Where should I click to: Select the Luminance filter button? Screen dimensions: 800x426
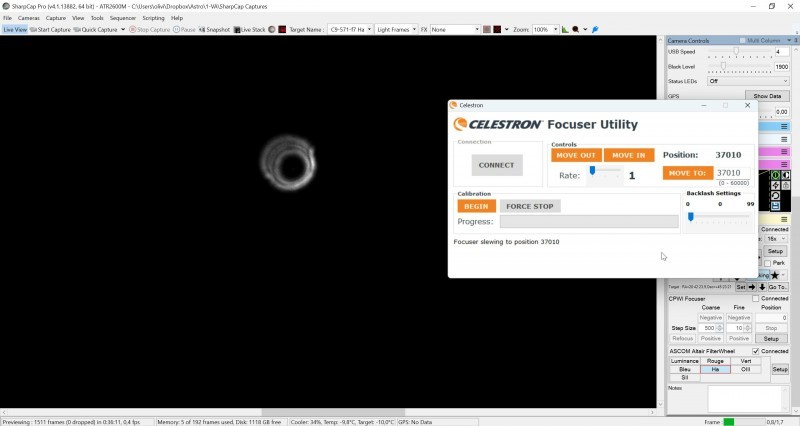[685, 361]
